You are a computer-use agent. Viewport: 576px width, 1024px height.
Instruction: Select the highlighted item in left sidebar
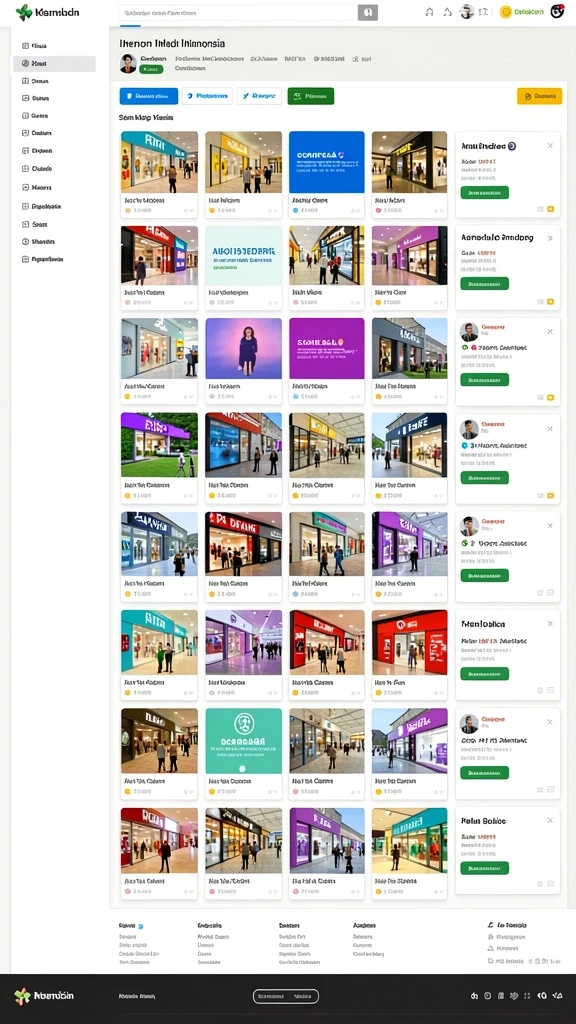pyautogui.click(x=54, y=63)
